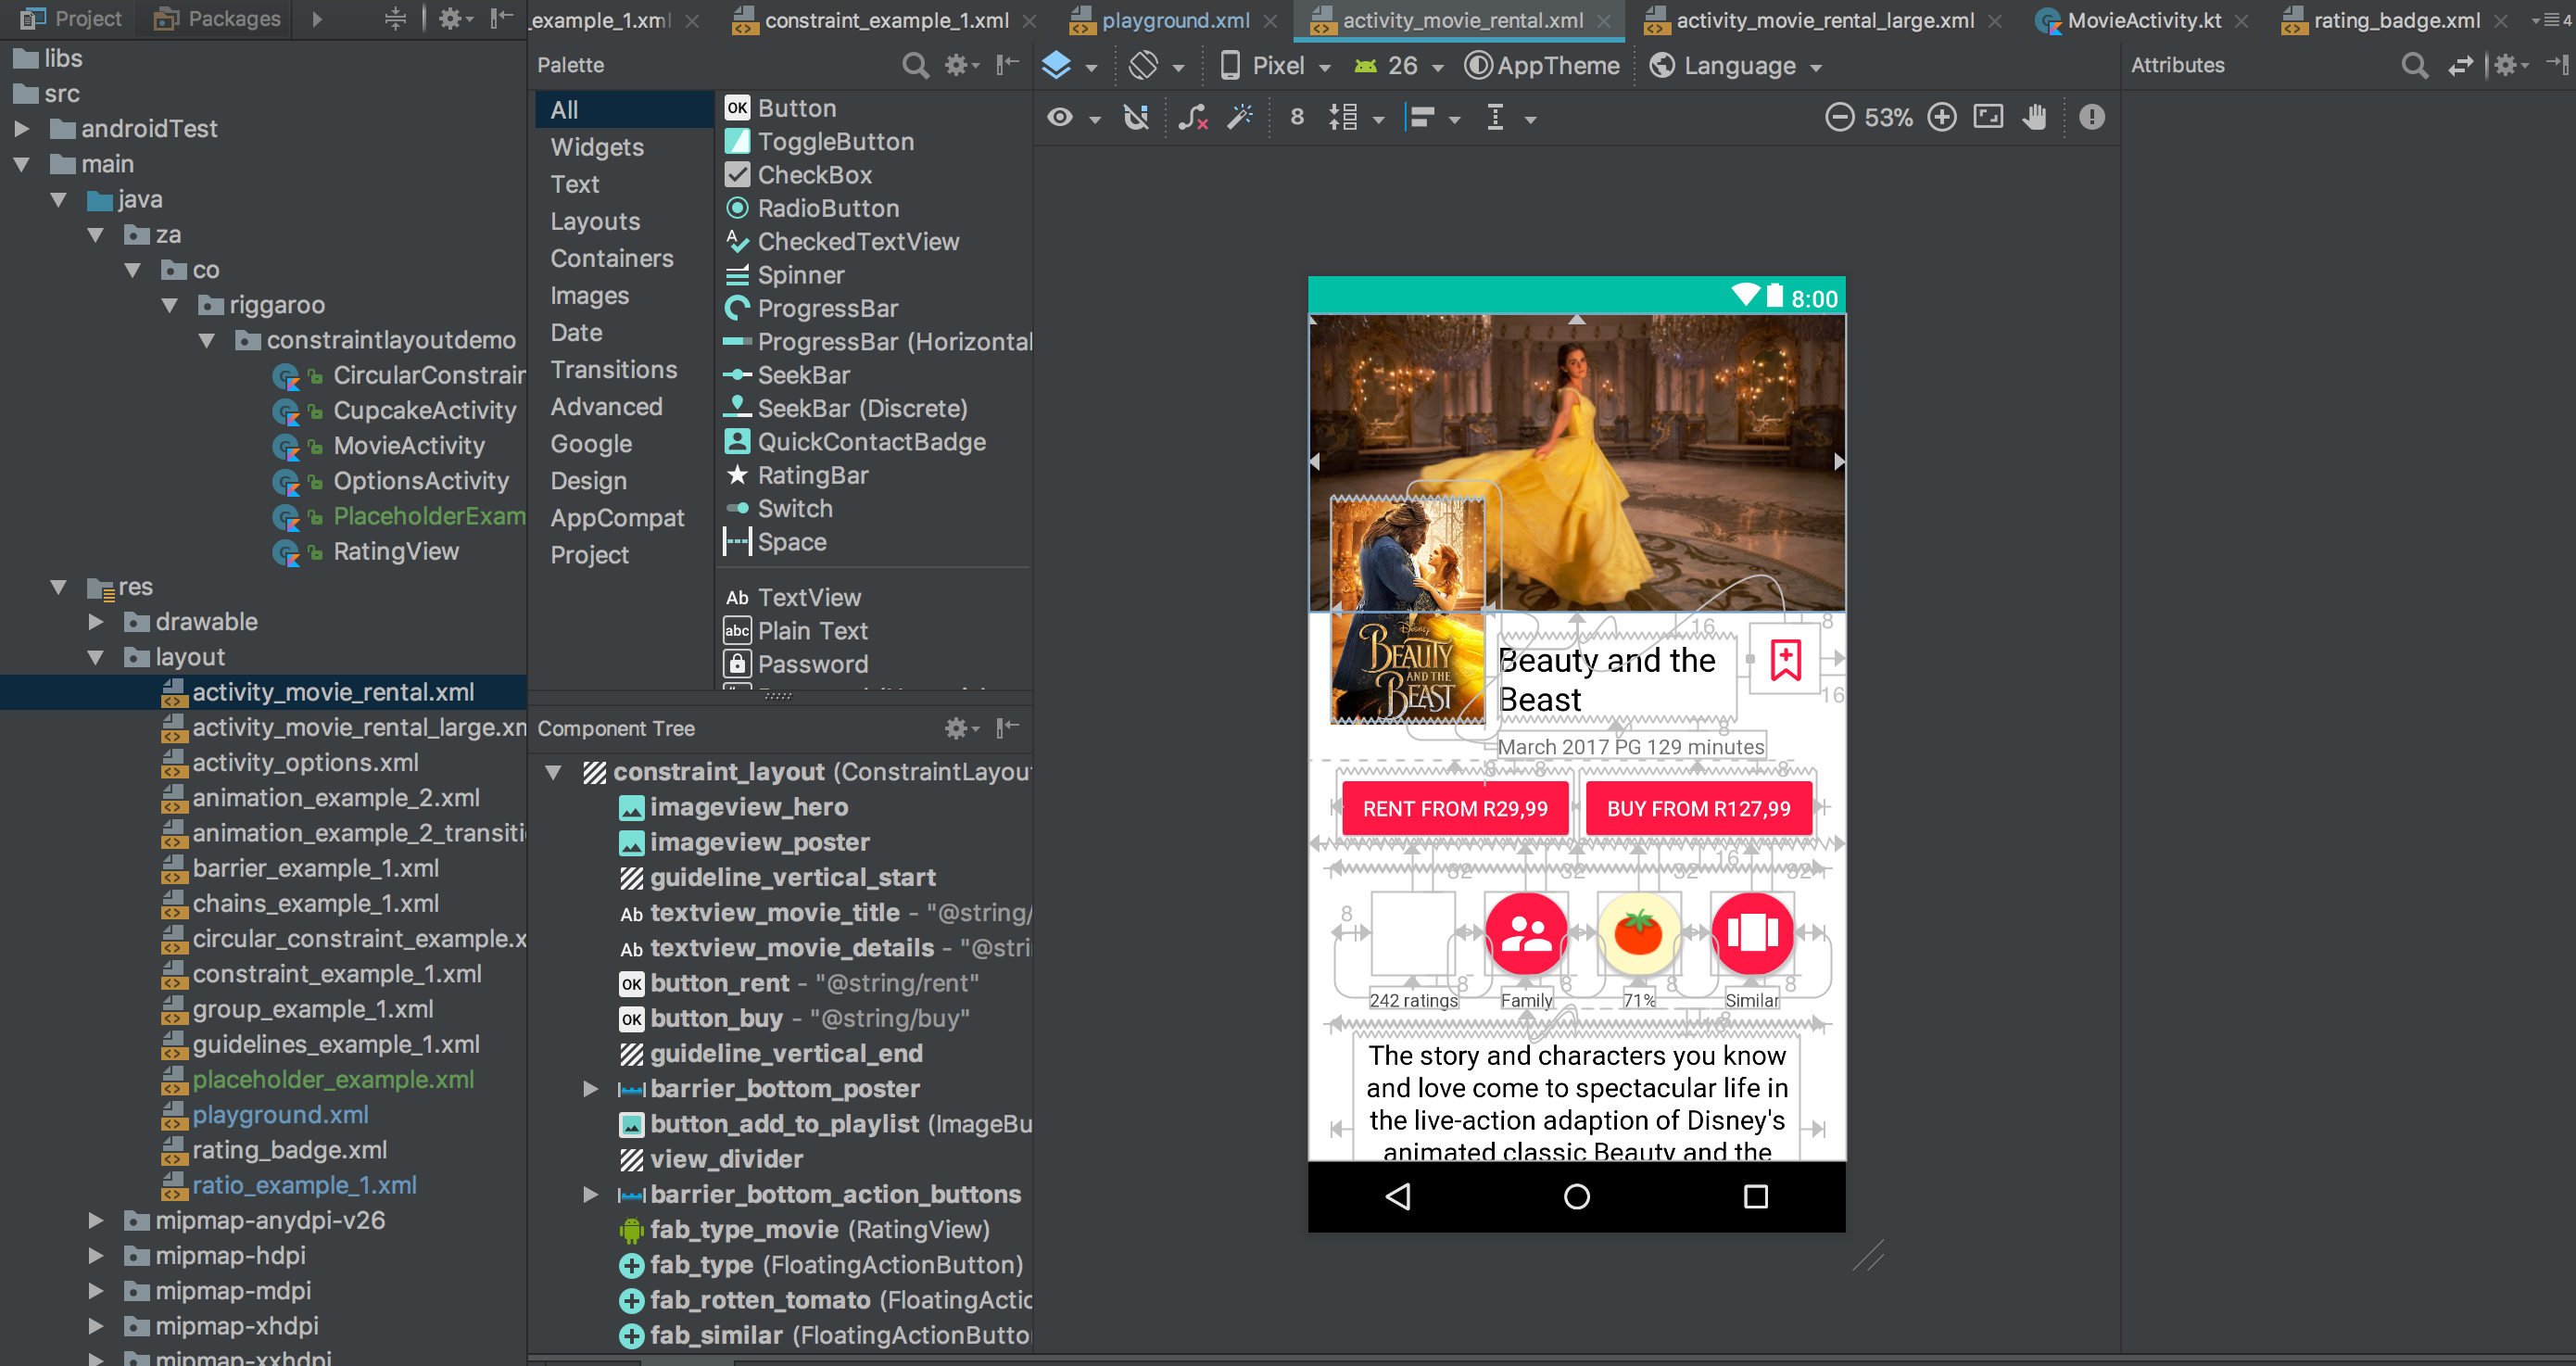Switch to constraint_example_1.xml tab

coord(885,20)
